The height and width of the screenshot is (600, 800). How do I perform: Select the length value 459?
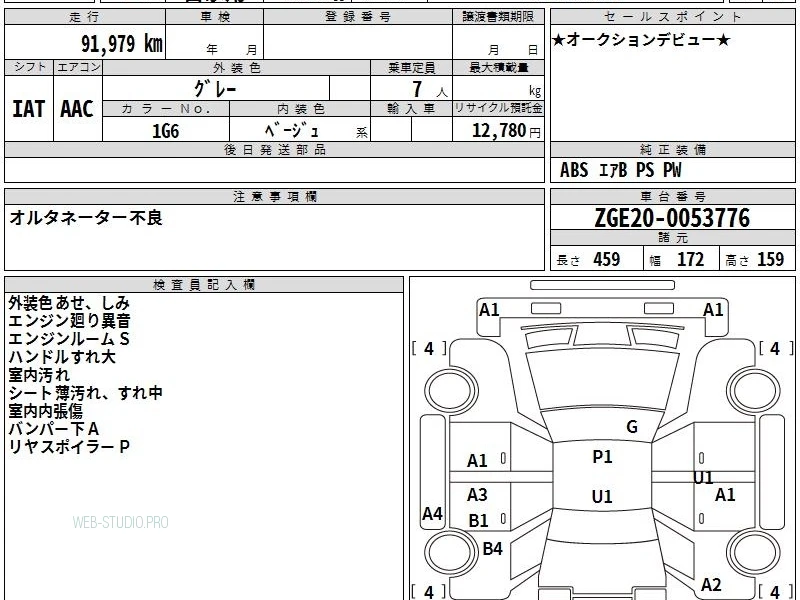tap(607, 259)
